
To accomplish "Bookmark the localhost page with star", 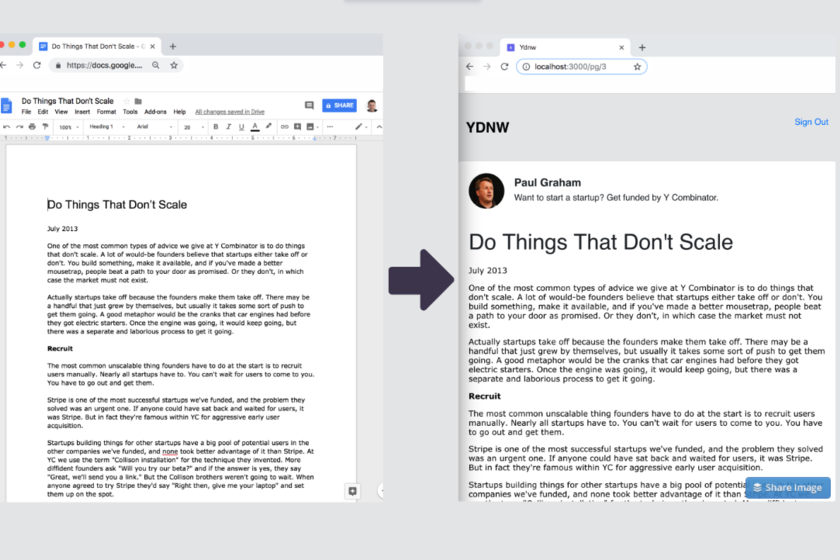I will point(637,66).
